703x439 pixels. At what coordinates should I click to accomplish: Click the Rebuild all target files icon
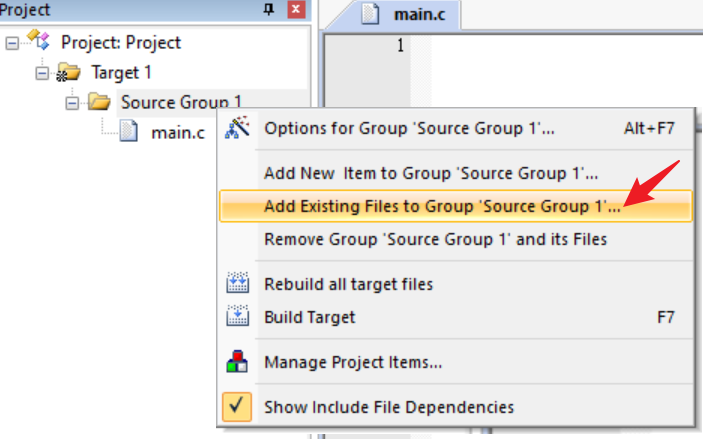[x=237, y=284]
